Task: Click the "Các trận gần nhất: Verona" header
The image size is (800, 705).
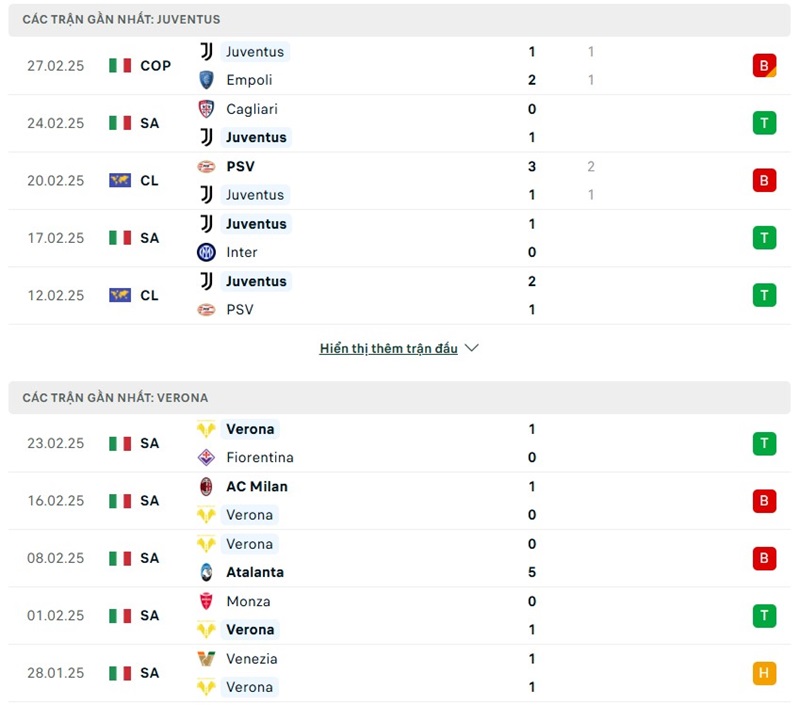Action: [x=116, y=397]
